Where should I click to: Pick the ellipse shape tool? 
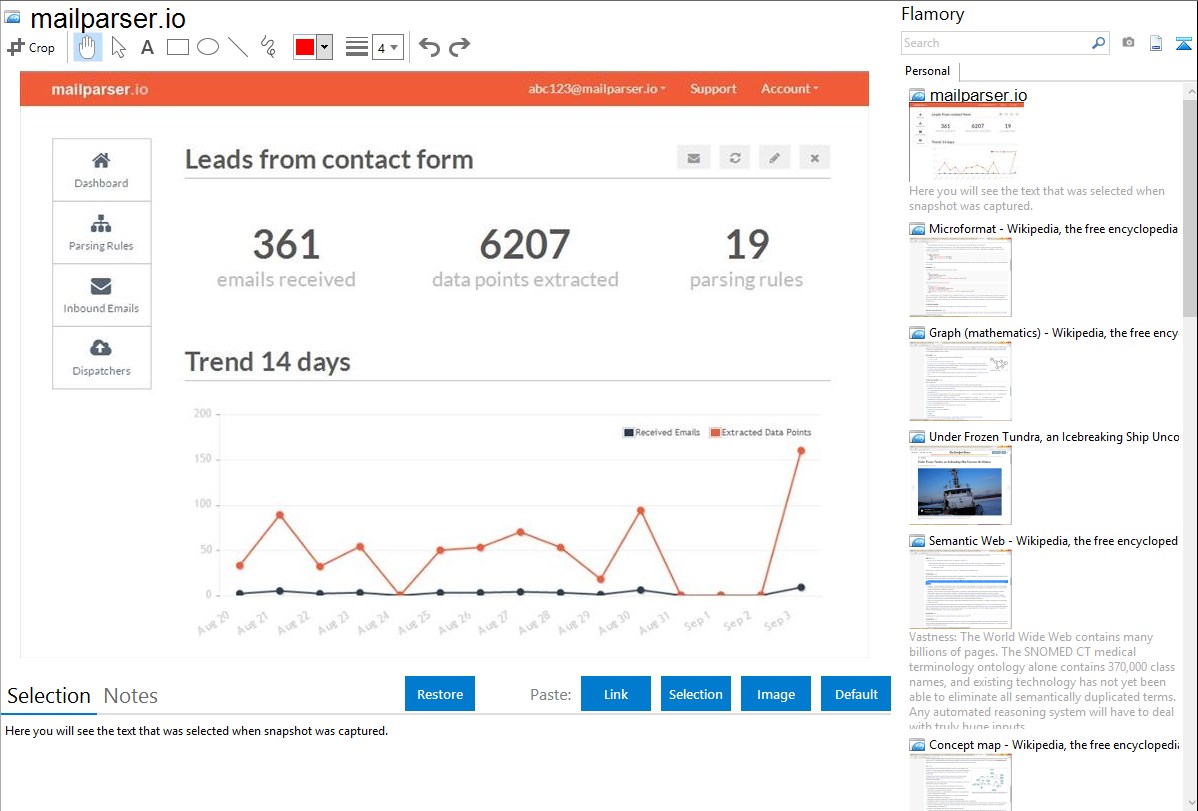[208, 47]
